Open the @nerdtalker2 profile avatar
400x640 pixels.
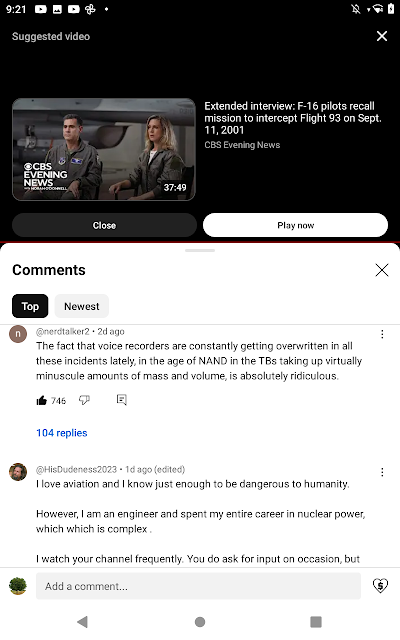coord(18,334)
